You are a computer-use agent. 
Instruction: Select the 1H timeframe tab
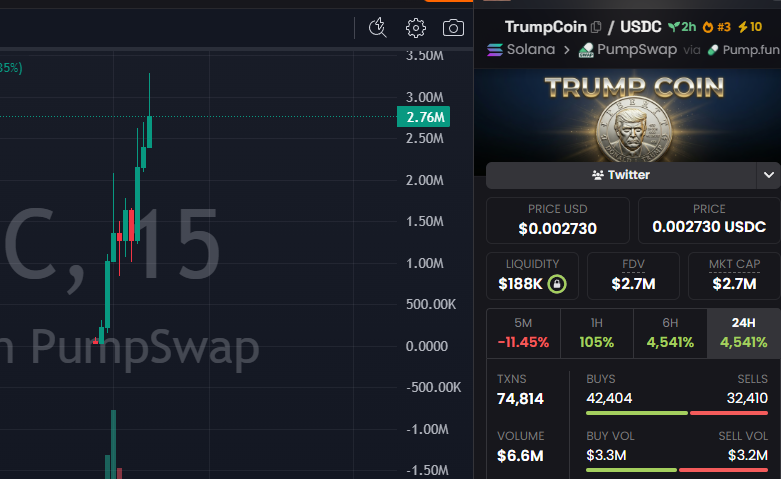[597, 334]
